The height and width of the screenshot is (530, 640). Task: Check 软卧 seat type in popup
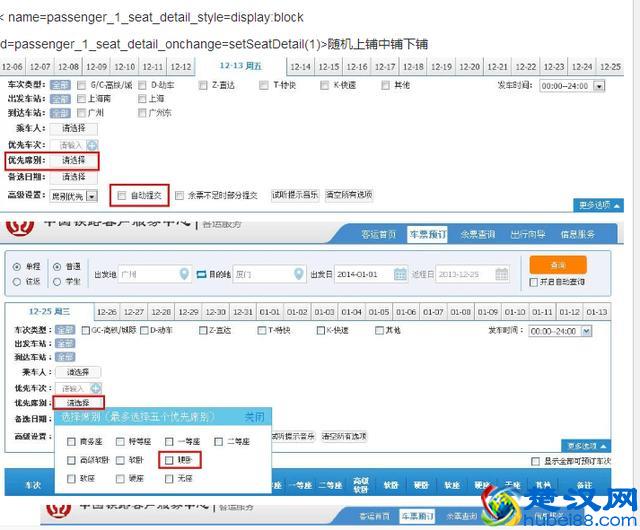[120, 460]
